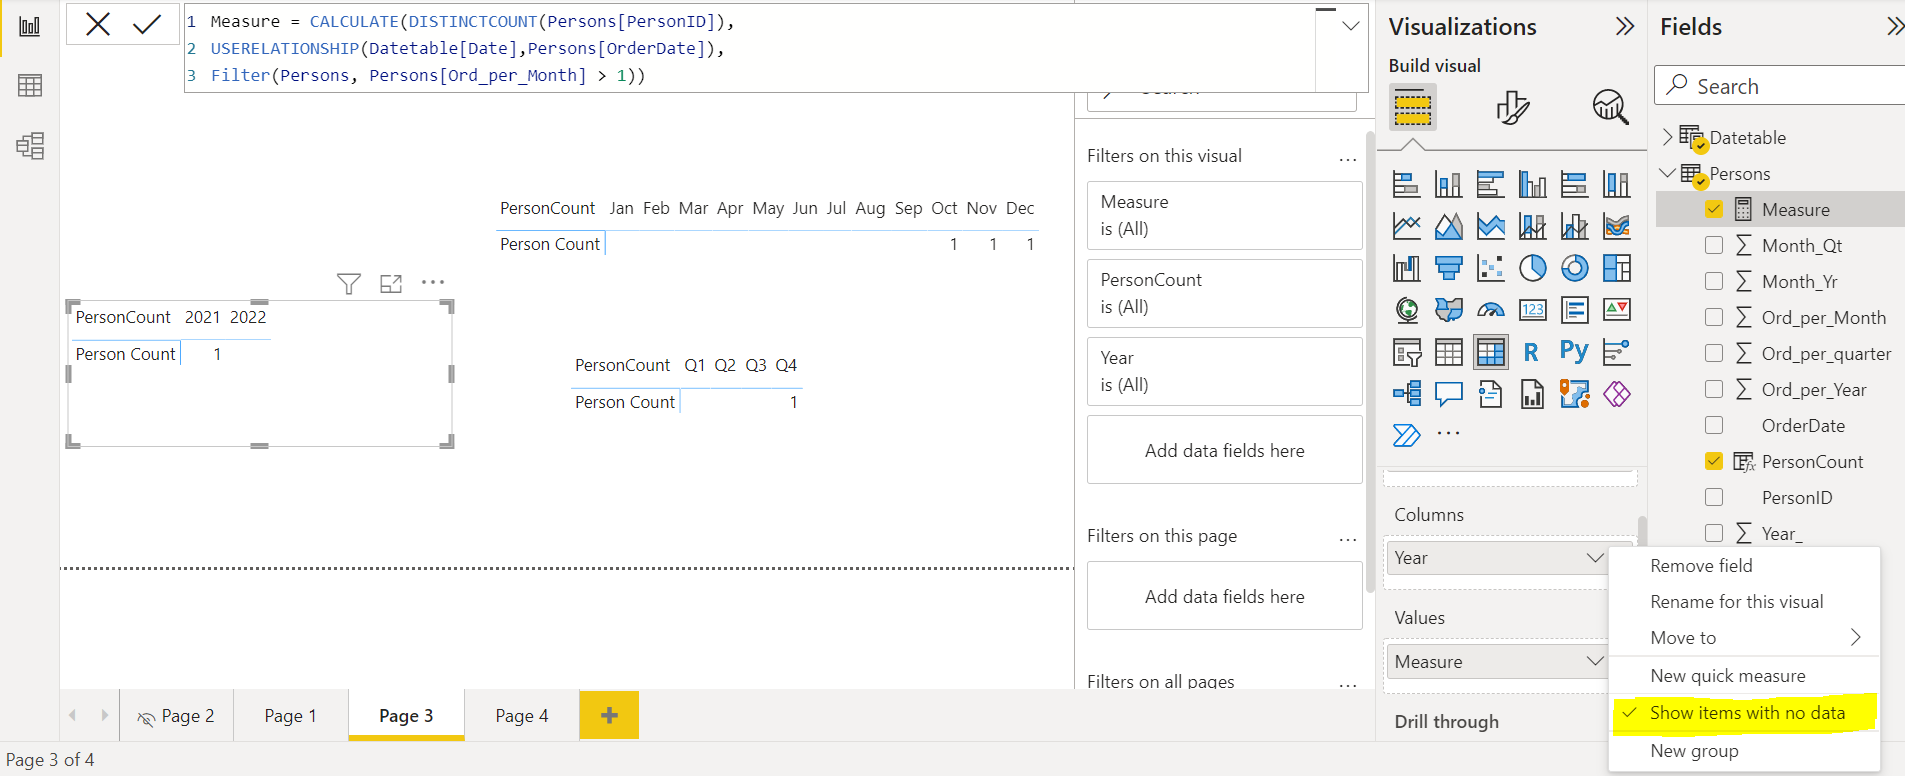The width and height of the screenshot is (1905, 776).
Task: Check the Ord_per_quarter field checkbox
Action: point(1714,353)
